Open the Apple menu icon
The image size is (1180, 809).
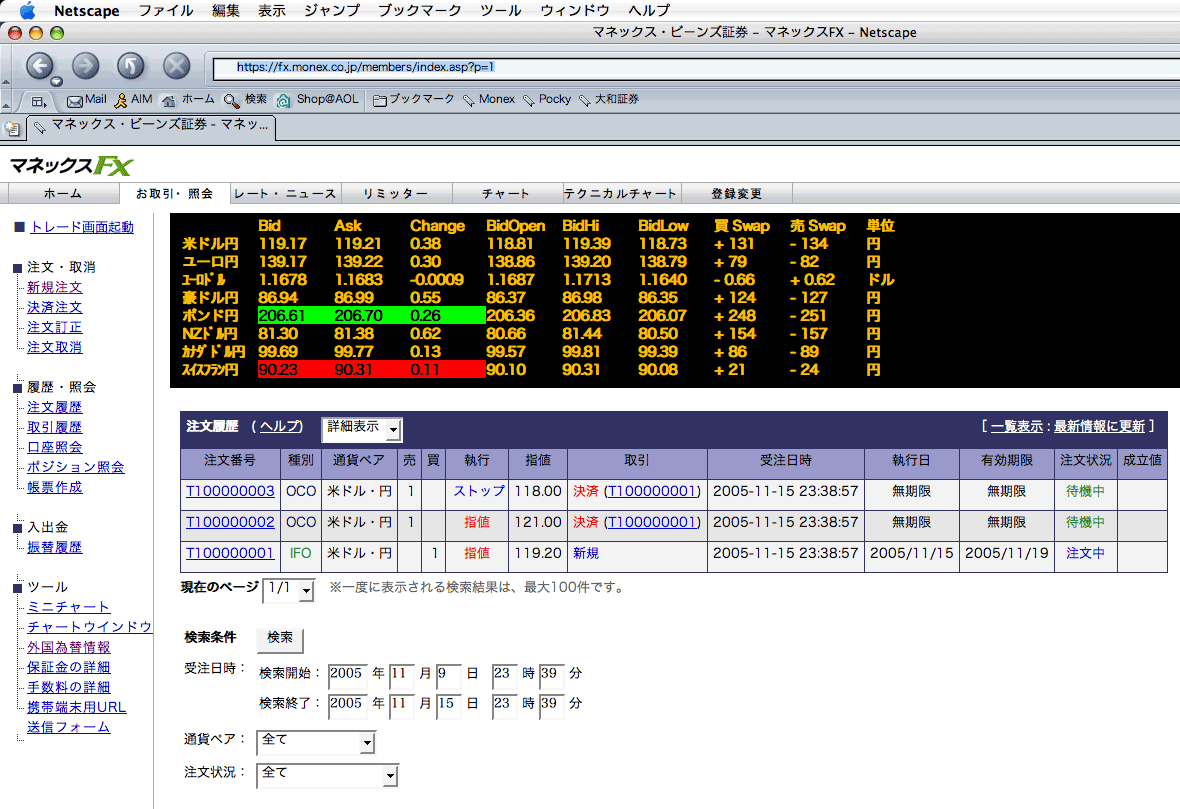pos(26,11)
